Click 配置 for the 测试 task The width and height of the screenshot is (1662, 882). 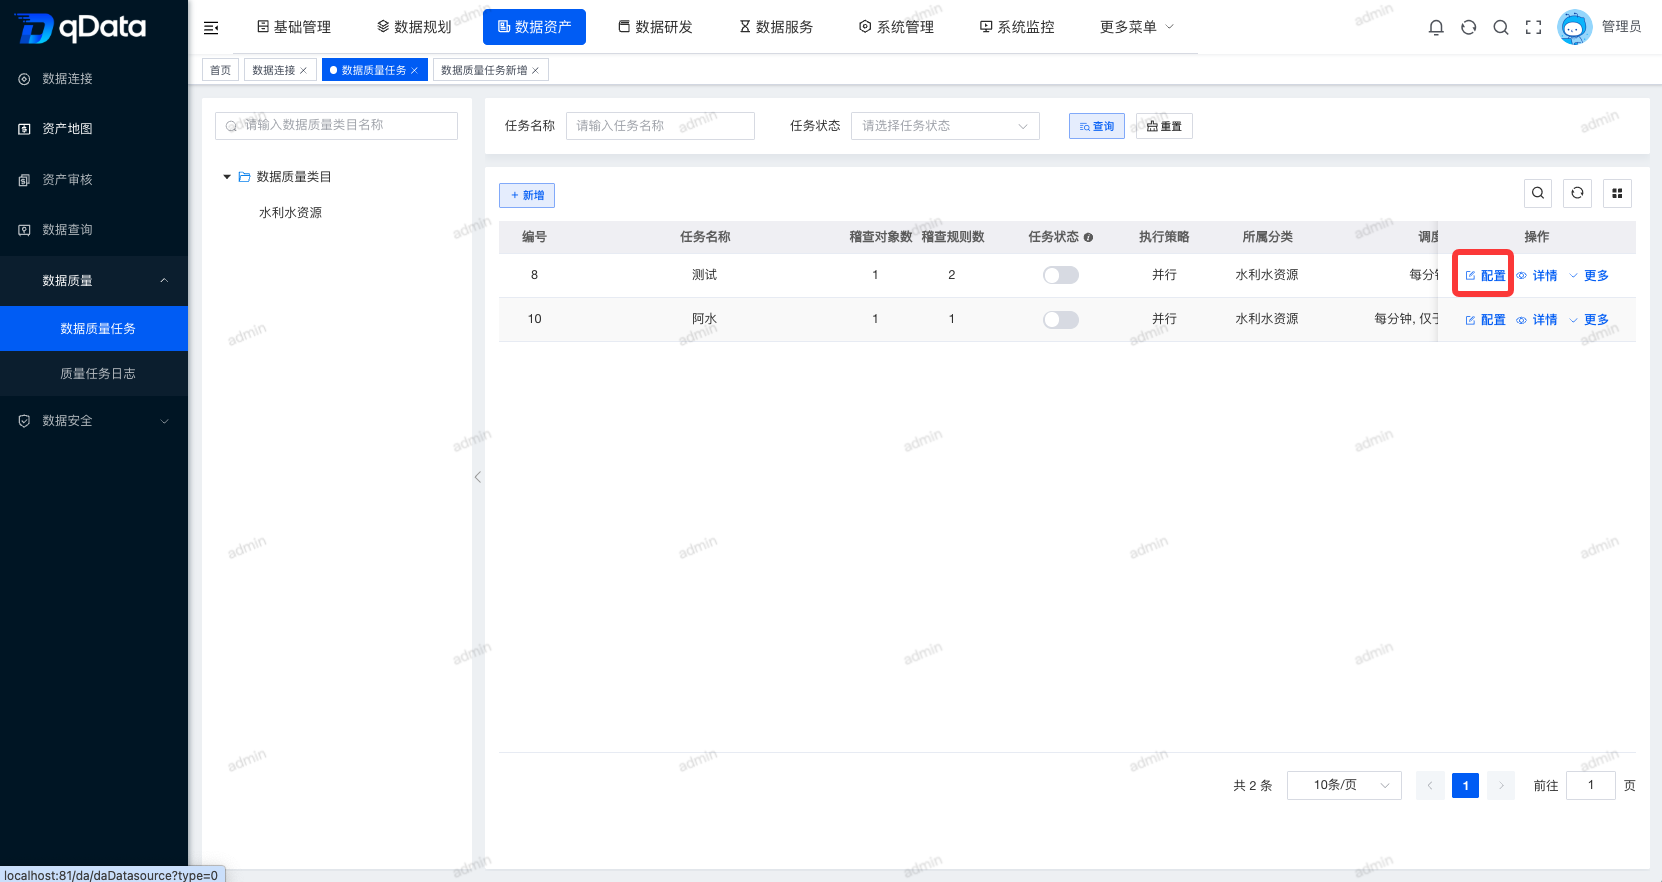coord(1485,275)
